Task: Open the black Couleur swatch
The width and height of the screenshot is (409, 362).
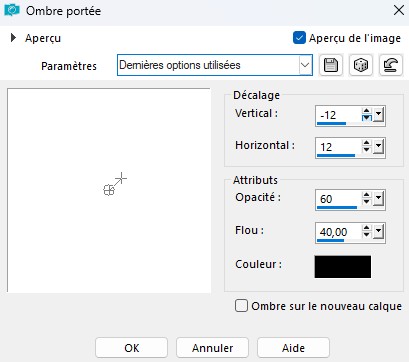Action: (x=343, y=267)
